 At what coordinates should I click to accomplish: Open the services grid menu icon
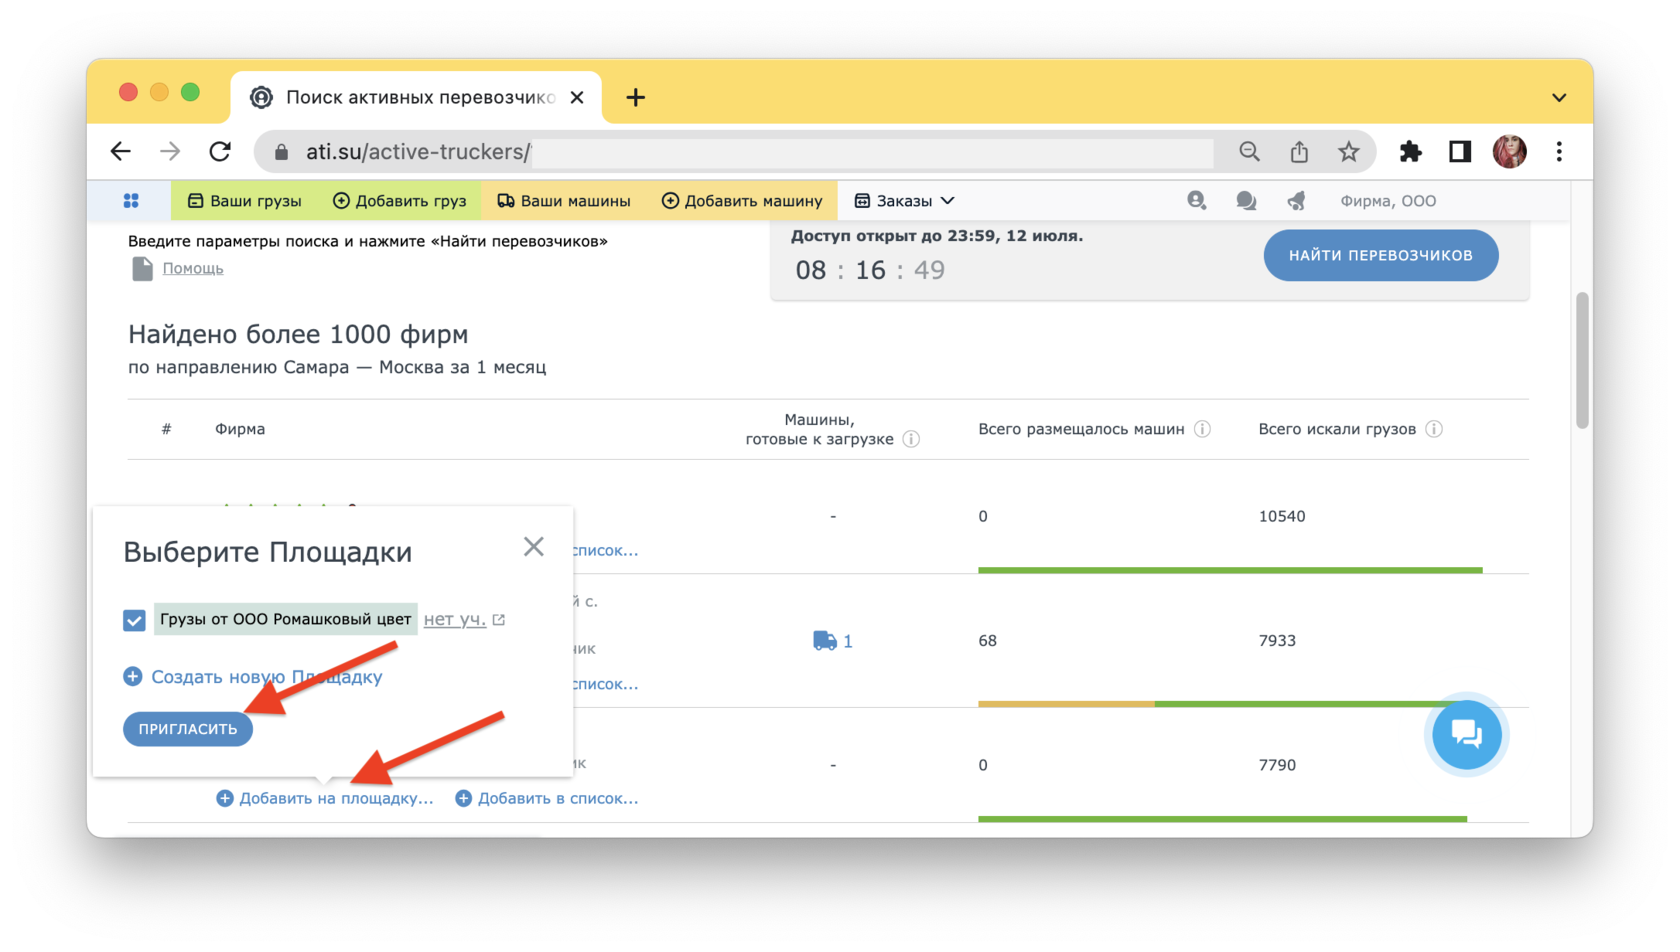pos(131,201)
